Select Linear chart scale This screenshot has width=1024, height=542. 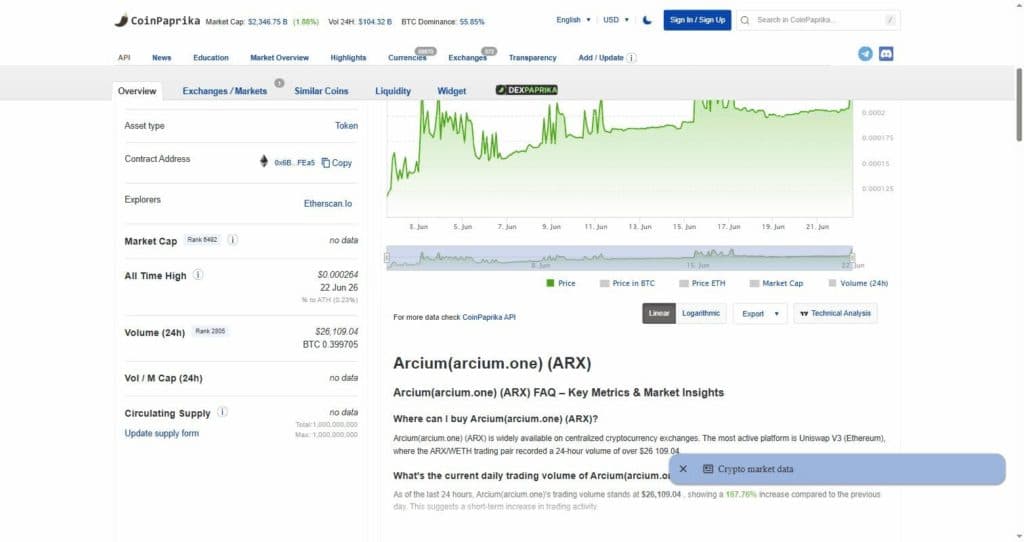[659, 313]
